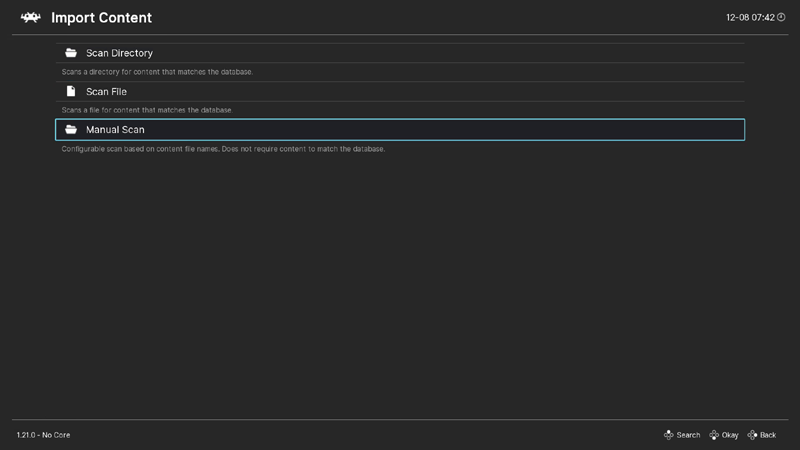The width and height of the screenshot is (800, 450).
Task: Select the Scan File menu entry
Action: click(106, 92)
